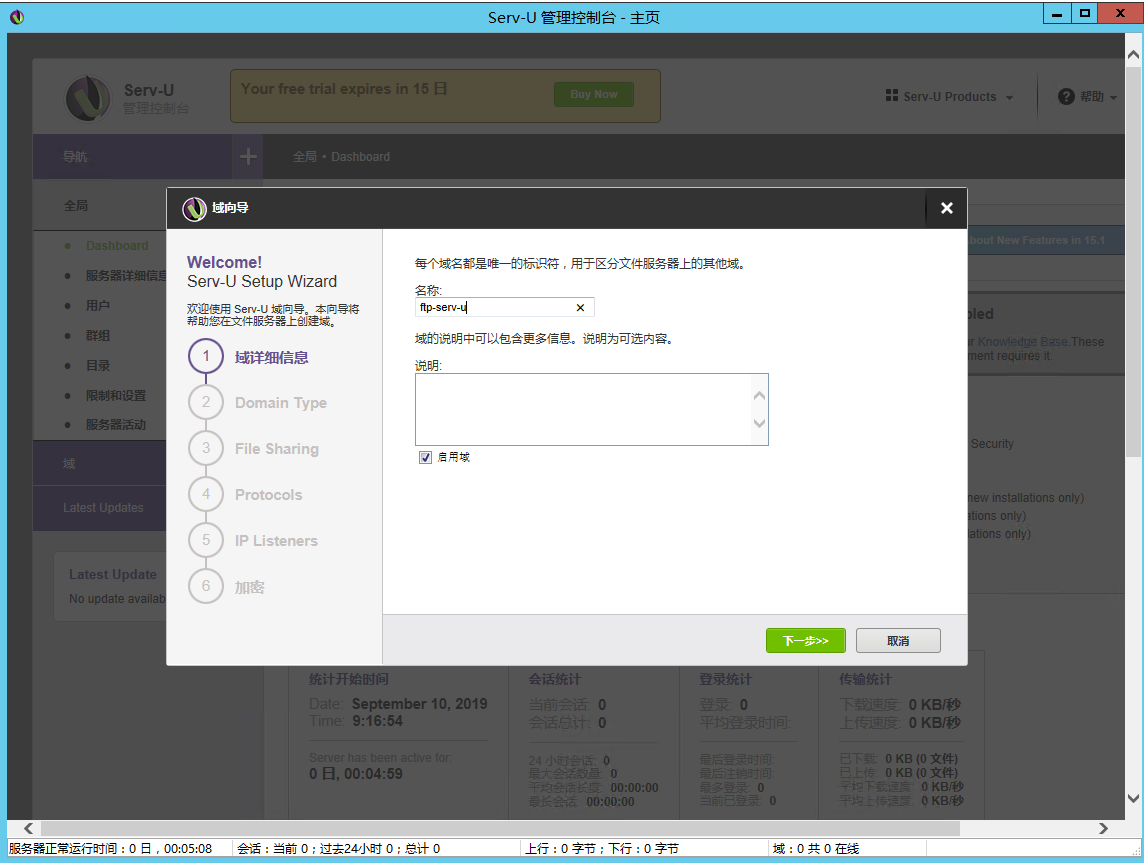The width and height of the screenshot is (1144, 863).
Task: Select wizard step 2 circle for Domain Type
Action: 206,402
